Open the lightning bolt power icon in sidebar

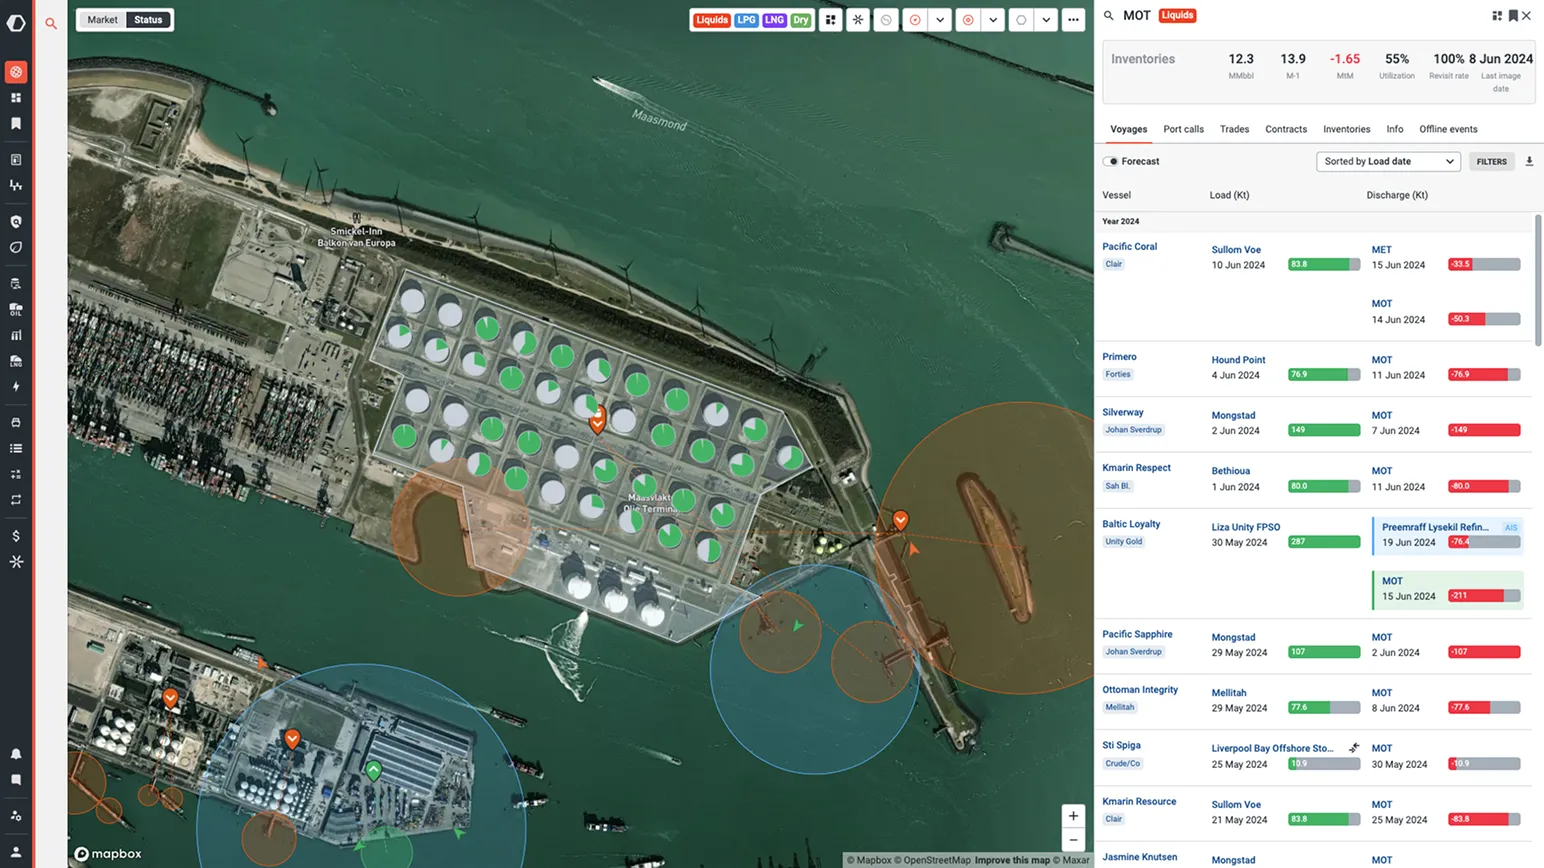(16, 387)
